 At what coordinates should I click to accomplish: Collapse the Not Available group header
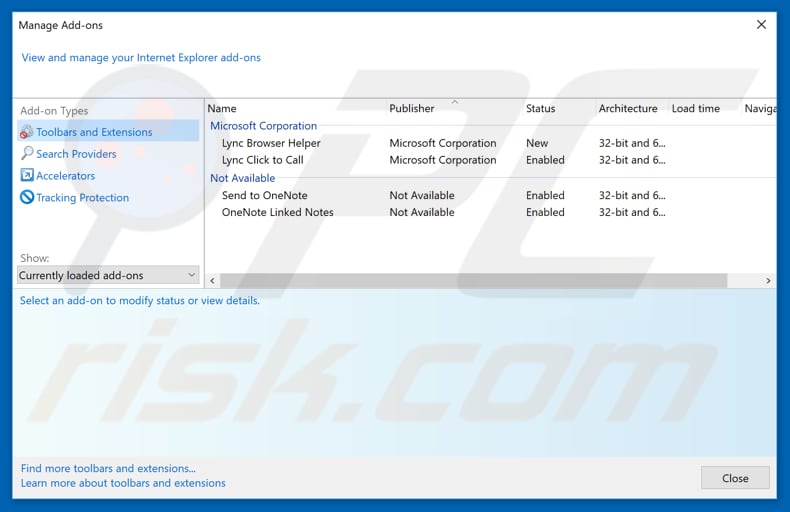[242, 178]
